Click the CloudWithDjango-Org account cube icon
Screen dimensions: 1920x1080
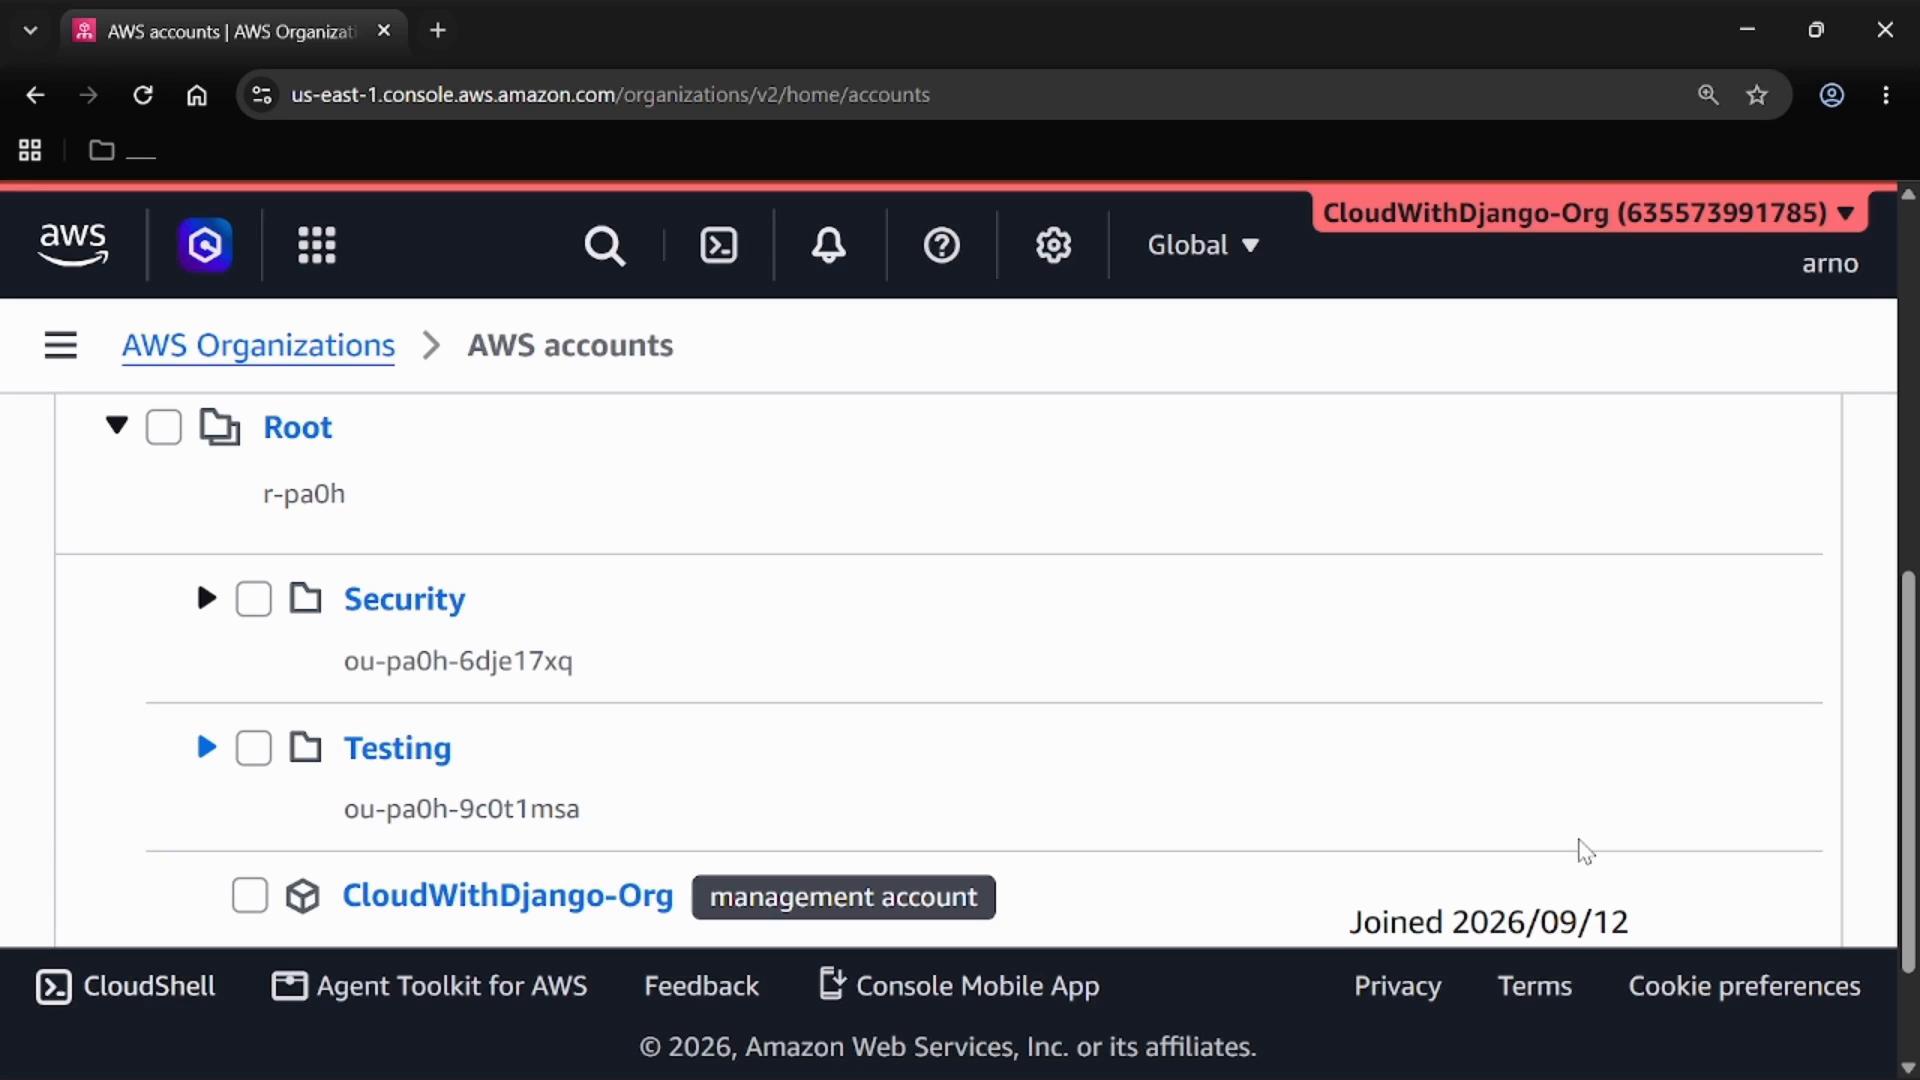click(303, 896)
